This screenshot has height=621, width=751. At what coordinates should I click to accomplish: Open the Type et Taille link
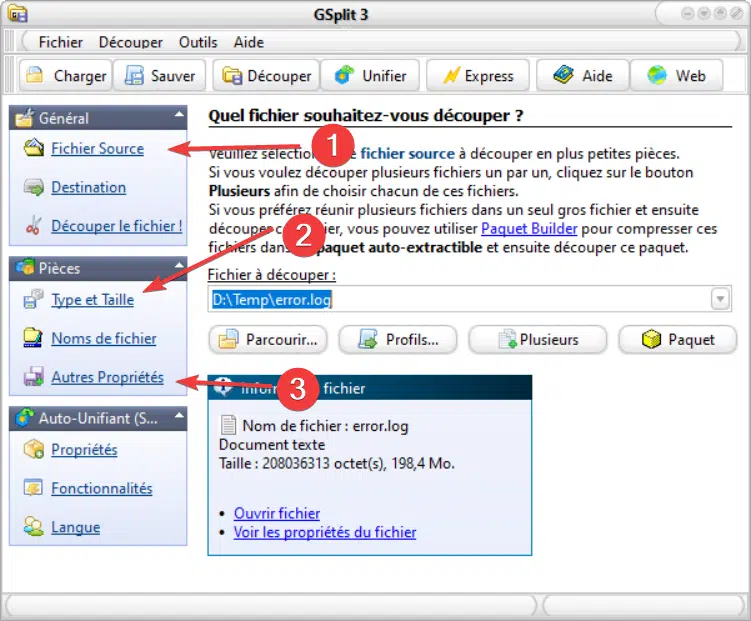tap(93, 300)
